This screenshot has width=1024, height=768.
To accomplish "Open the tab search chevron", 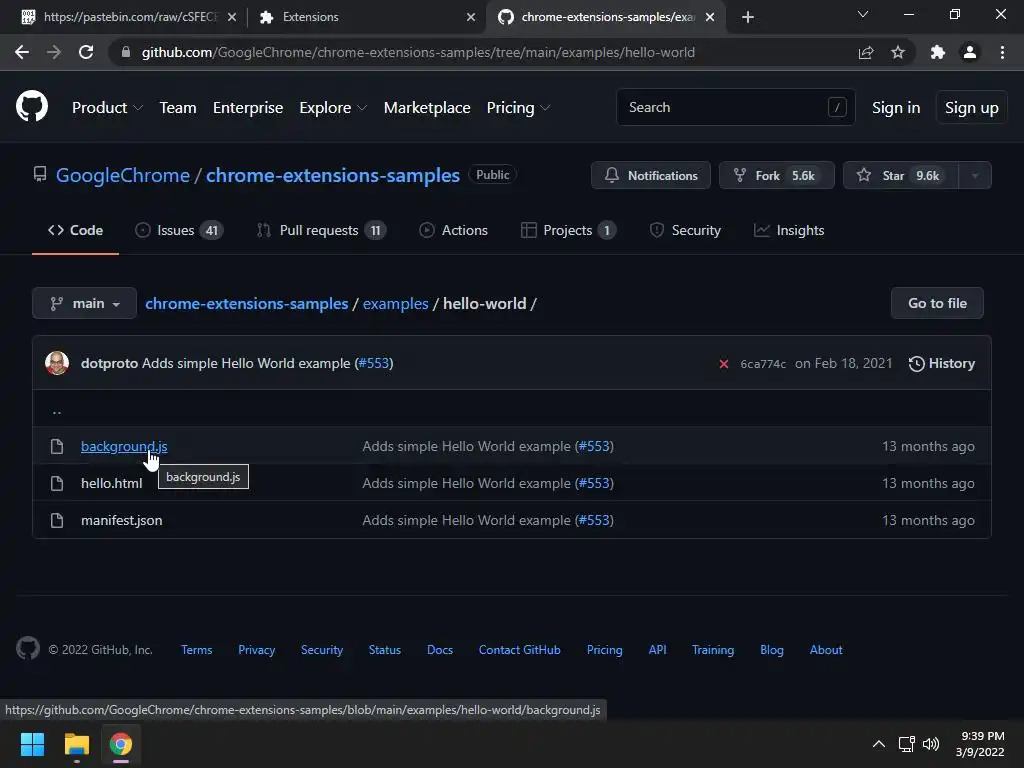I will pyautogui.click(x=863, y=14).
